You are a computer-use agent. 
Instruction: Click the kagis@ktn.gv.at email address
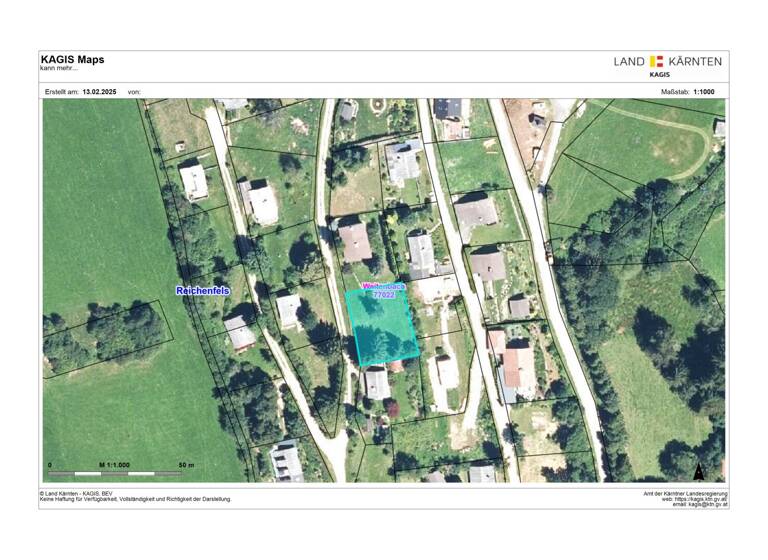(703, 505)
